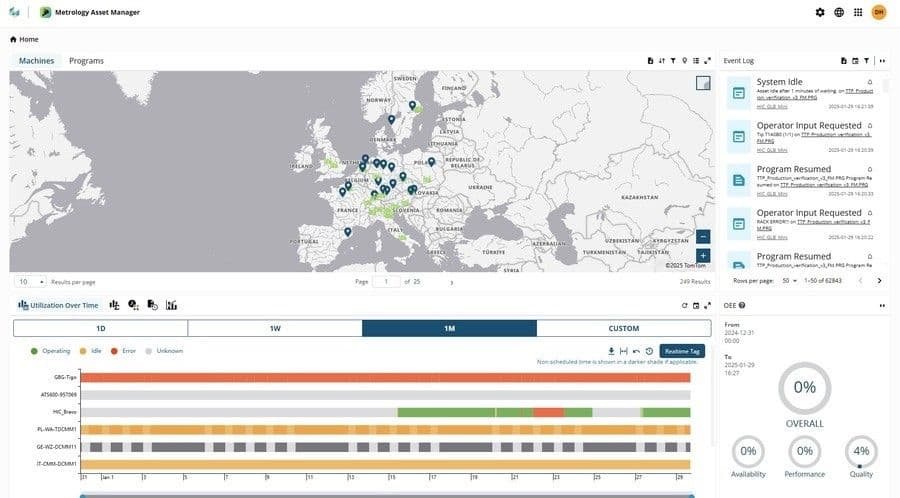The image size is (900, 498).
Task: Switch to the Programs tab
Action: point(86,61)
